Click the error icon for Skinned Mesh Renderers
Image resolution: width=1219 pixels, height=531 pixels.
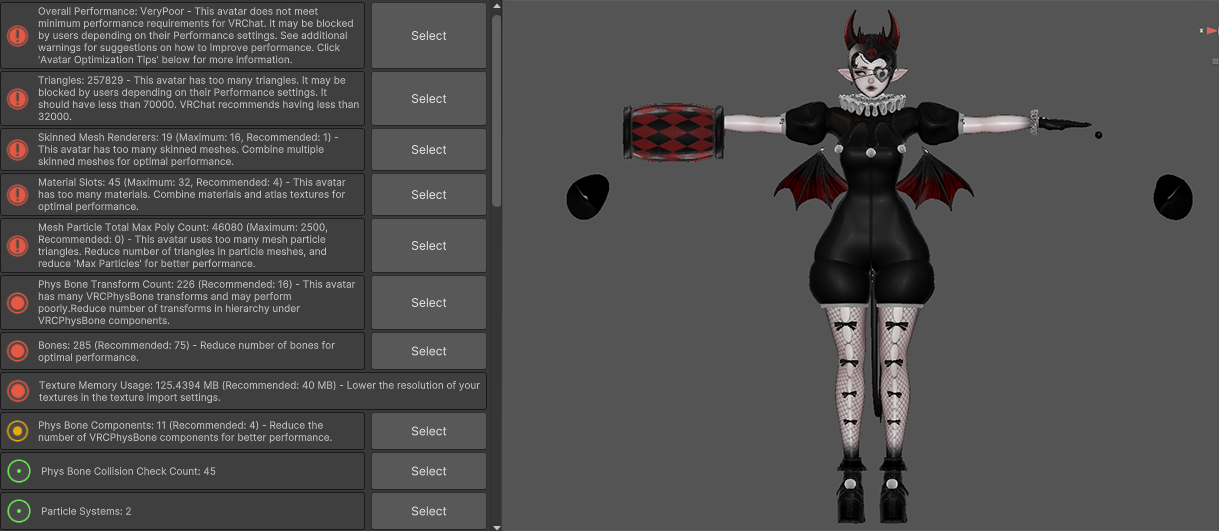pyautogui.click(x=17, y=150)
